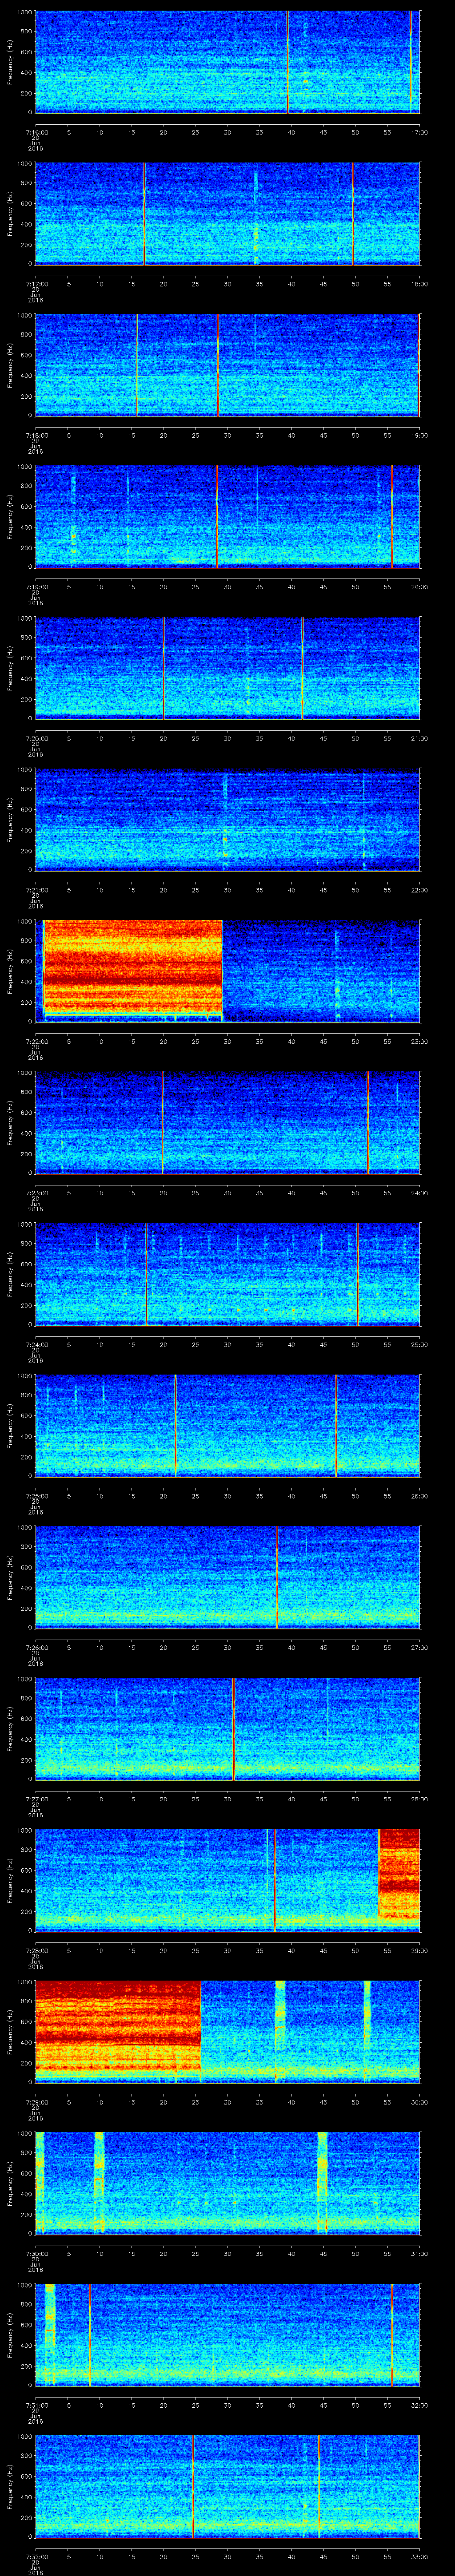Viewport: 455px width, 2576px height.
Task: Select the spectrogram panel starting at 7:26:00
Action: coord(227,1577)
